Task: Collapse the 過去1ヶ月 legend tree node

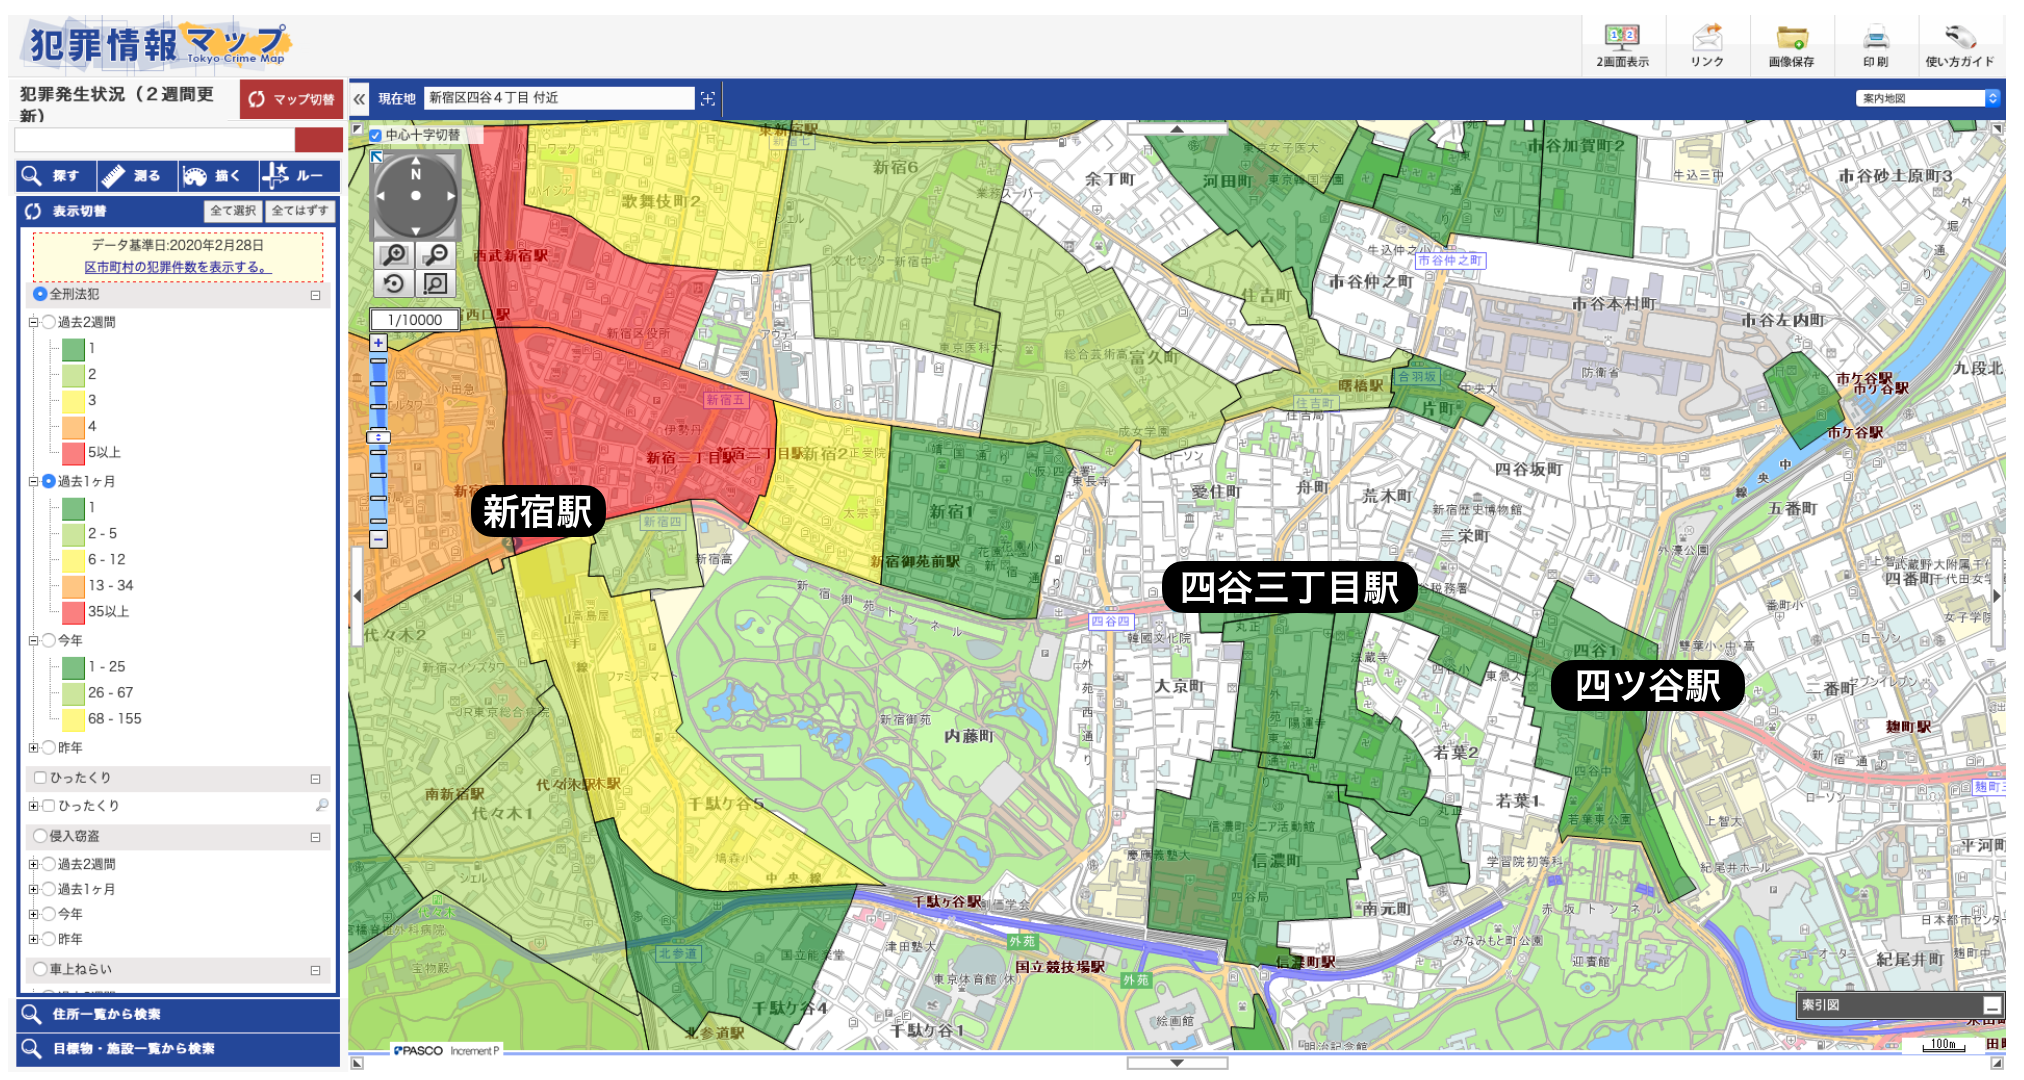Action: click(x=33, y=481)
